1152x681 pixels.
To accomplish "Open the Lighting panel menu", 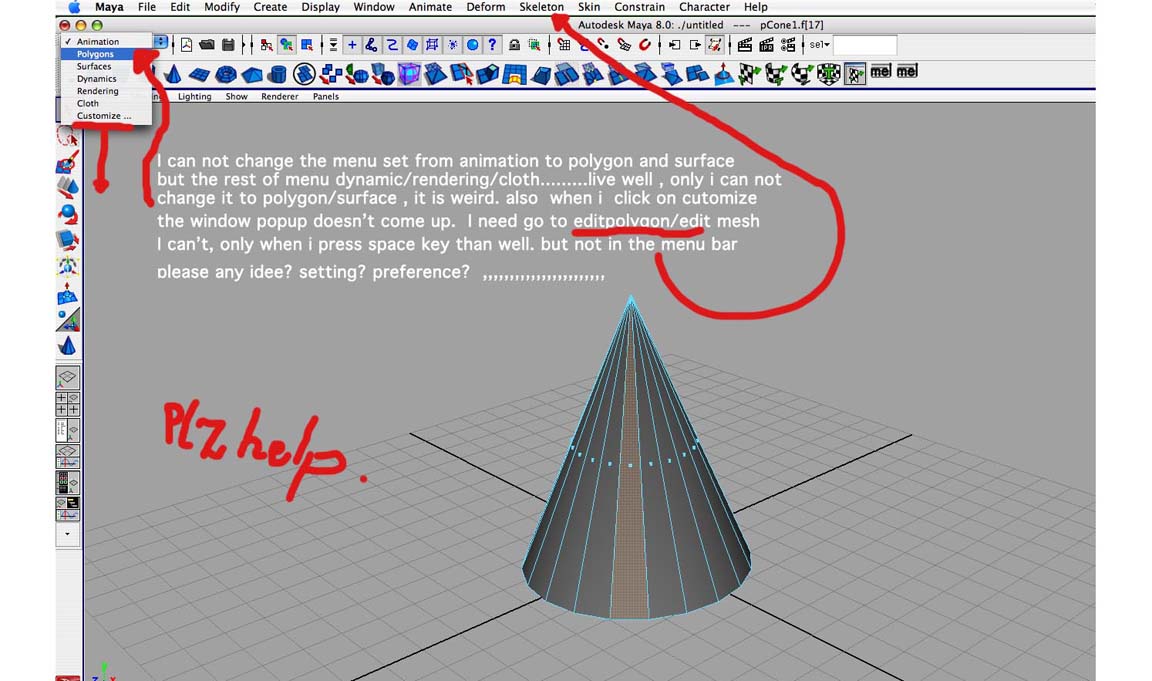I will (195, 96).
